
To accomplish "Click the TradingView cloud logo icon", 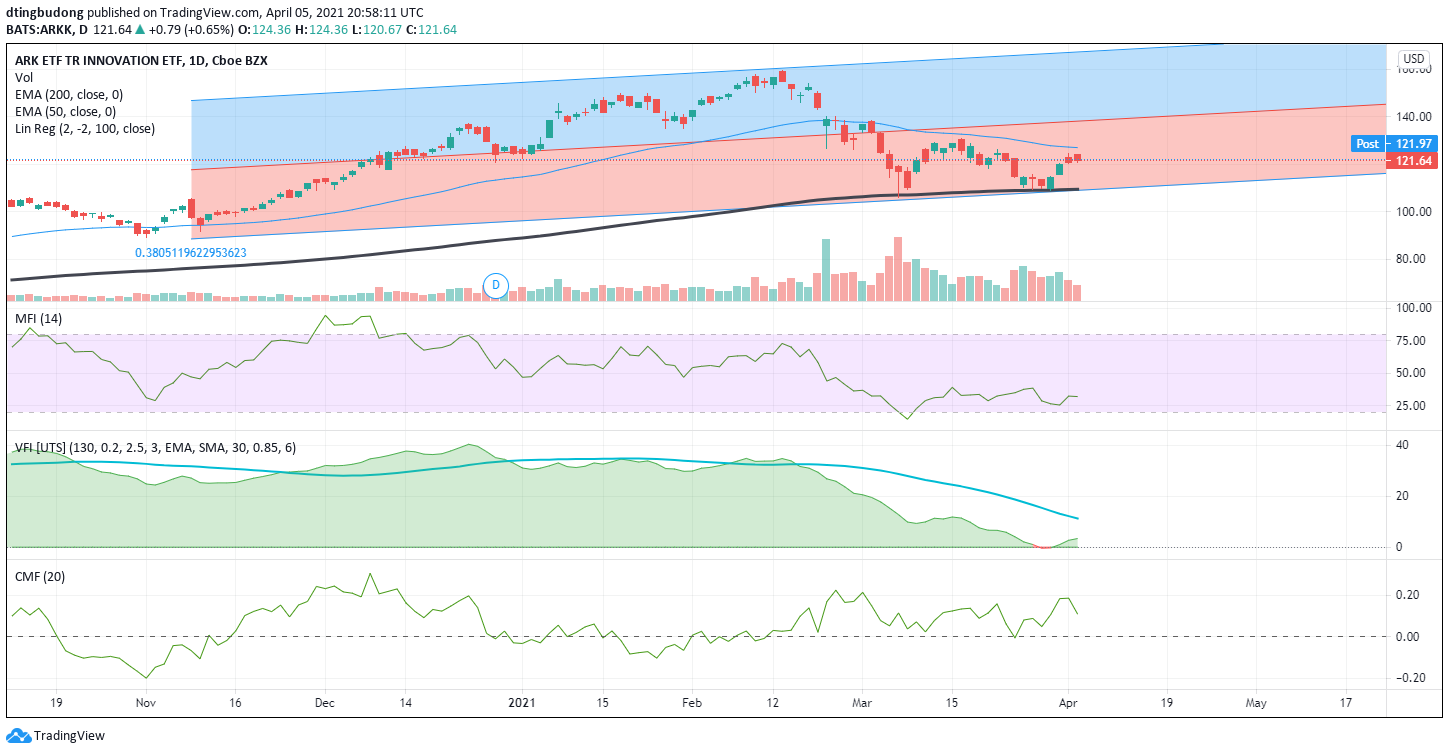I will pos(18,736).
